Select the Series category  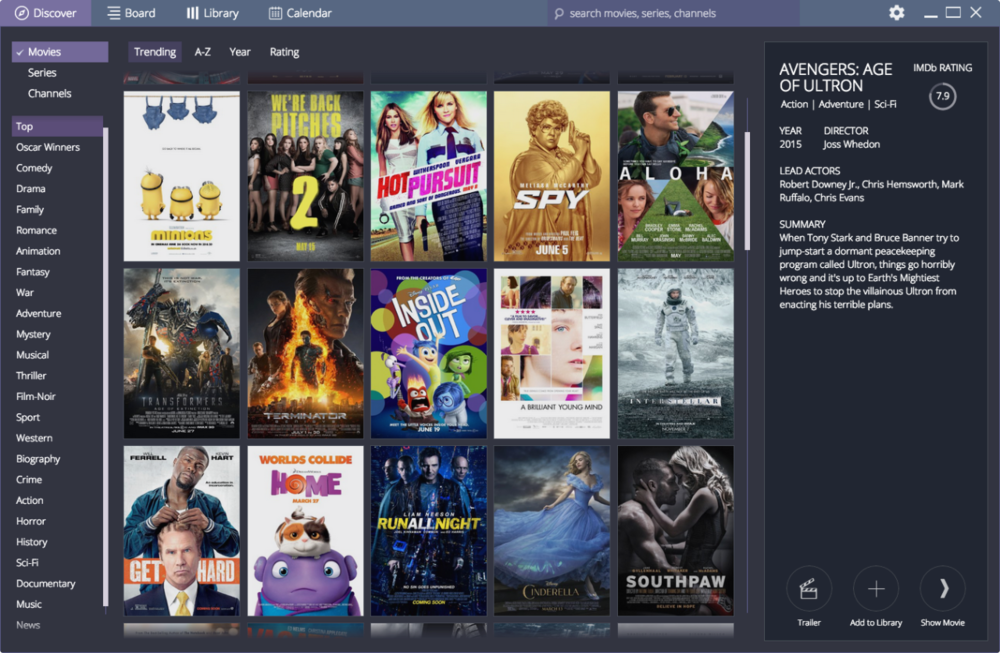click(42, 73)
